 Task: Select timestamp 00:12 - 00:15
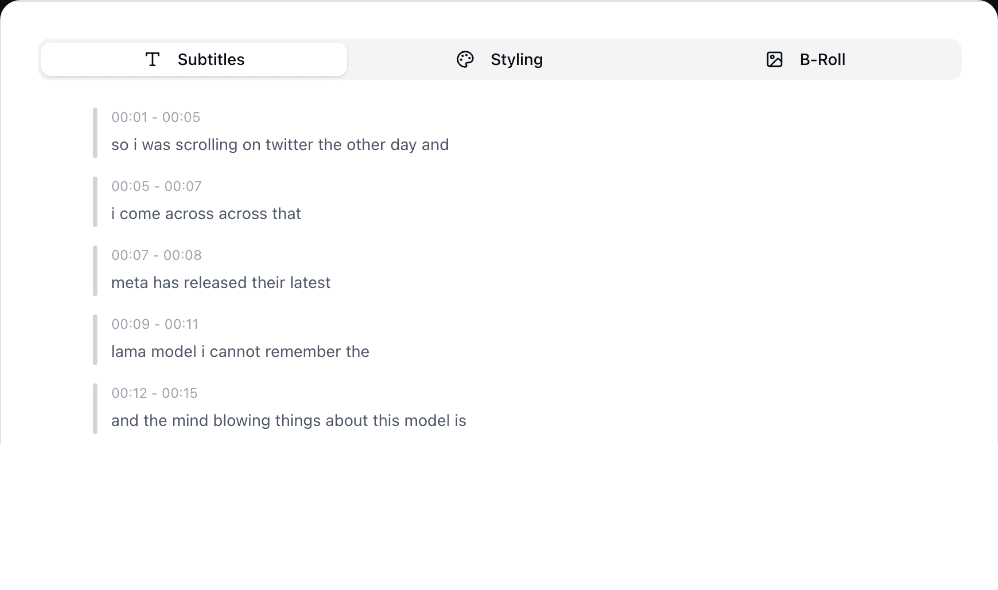(155, 393)
